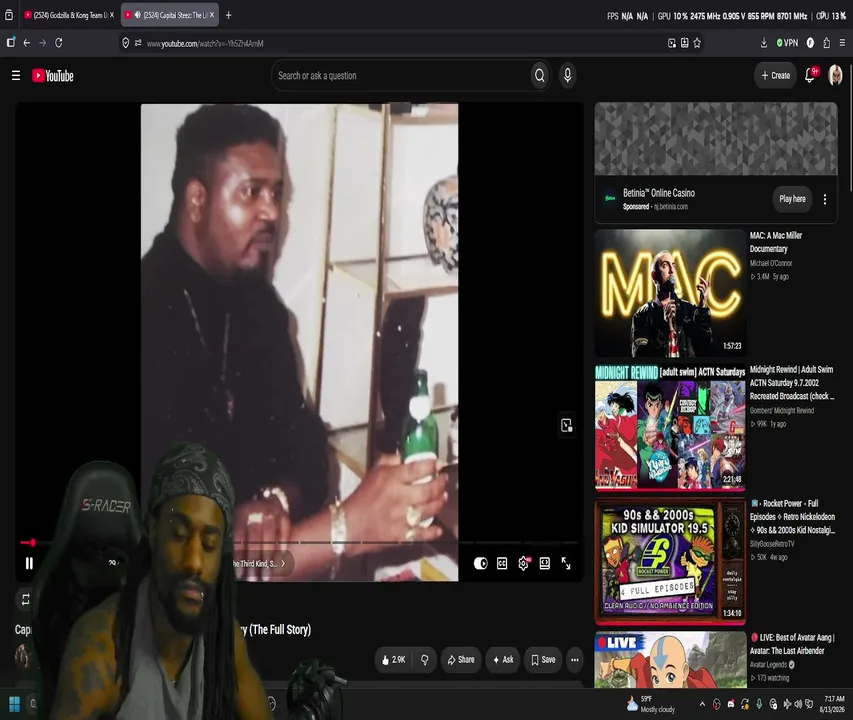Open the Midnight Rewind video thumbnail
This screenshot has height=720, width=853.
point(670,428)
